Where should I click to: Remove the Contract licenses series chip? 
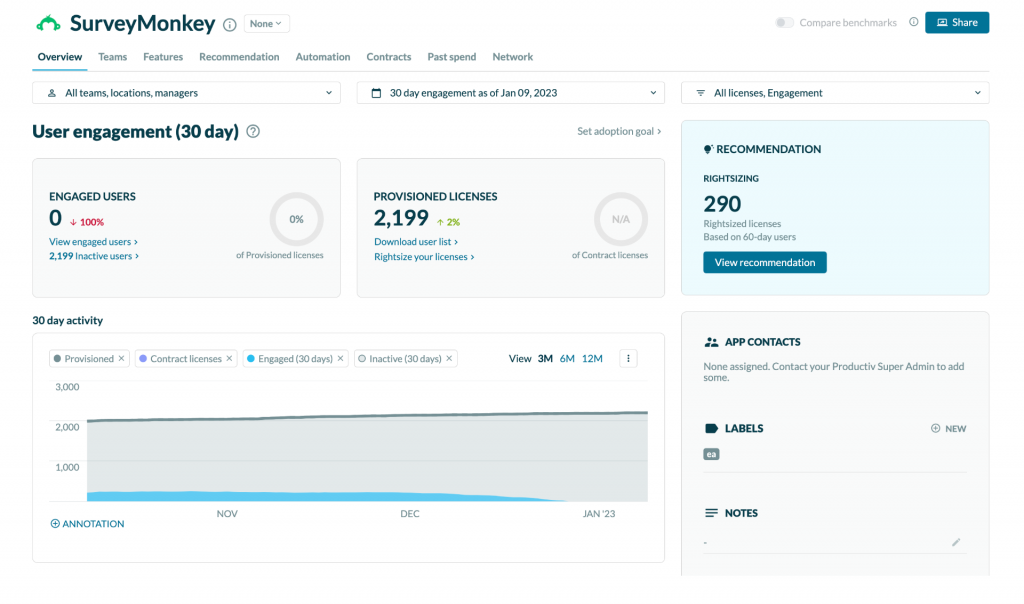[x=229, y=358]
